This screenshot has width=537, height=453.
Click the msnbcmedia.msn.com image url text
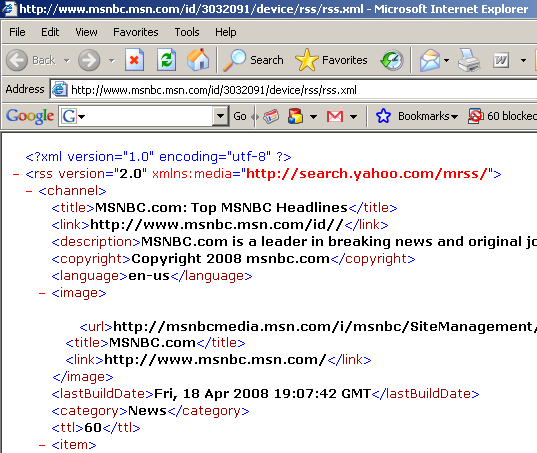[325, 326]
